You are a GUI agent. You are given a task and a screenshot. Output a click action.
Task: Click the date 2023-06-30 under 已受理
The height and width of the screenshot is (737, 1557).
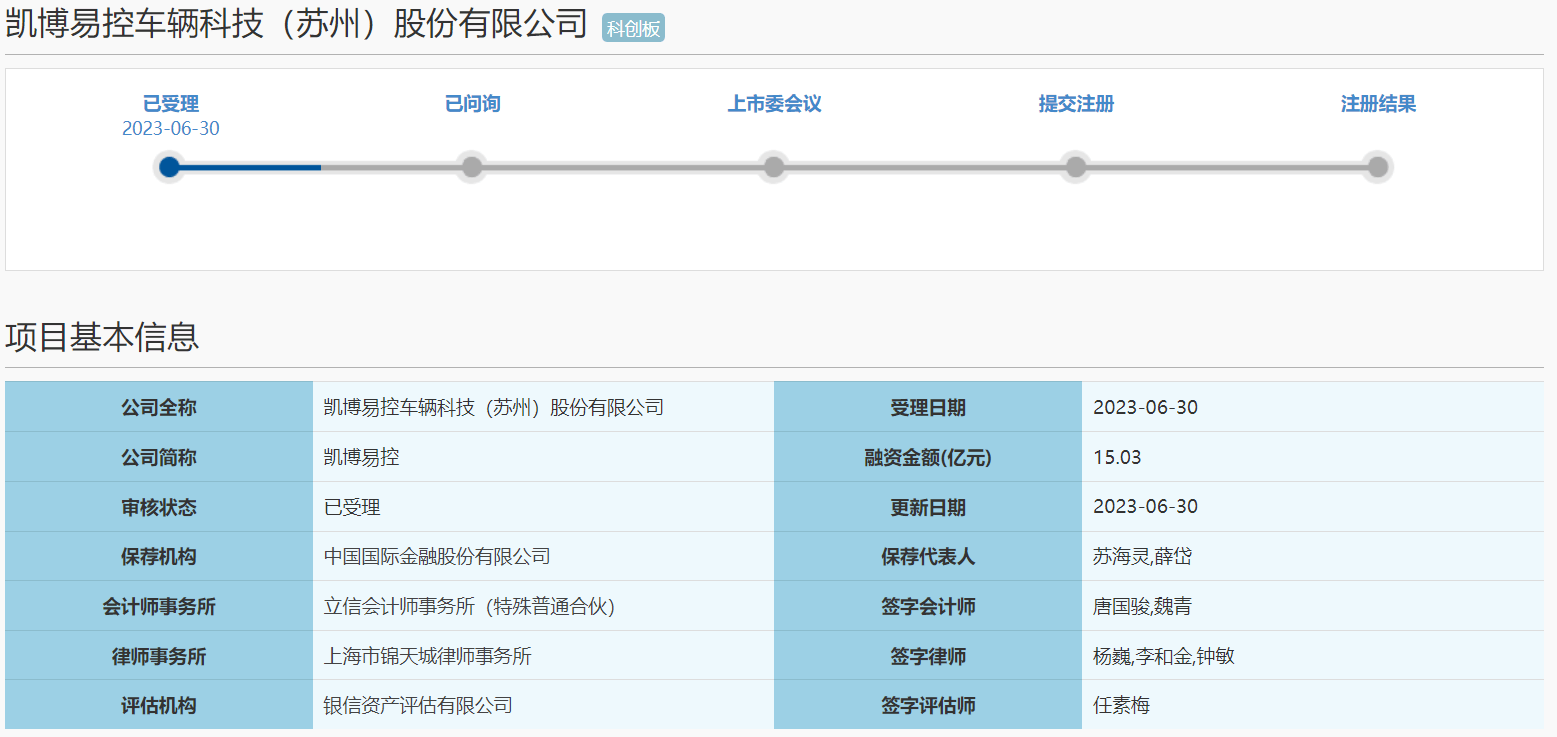(171, 129)
